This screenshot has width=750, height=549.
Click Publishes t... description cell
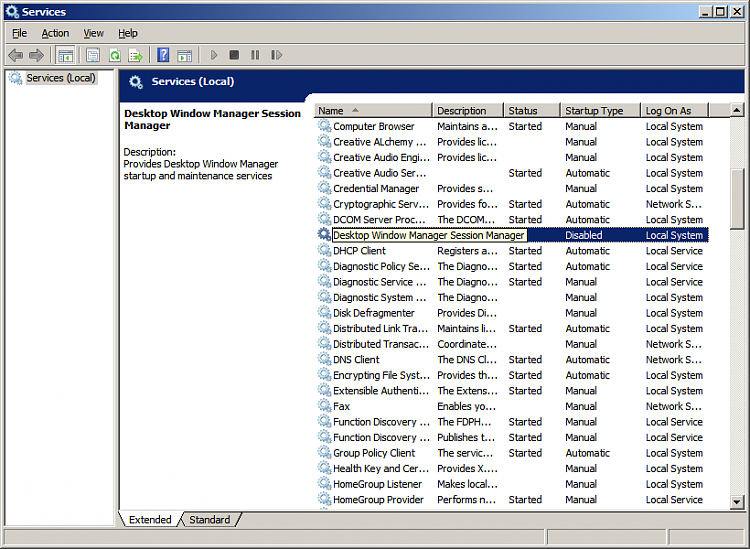[466, 438]
